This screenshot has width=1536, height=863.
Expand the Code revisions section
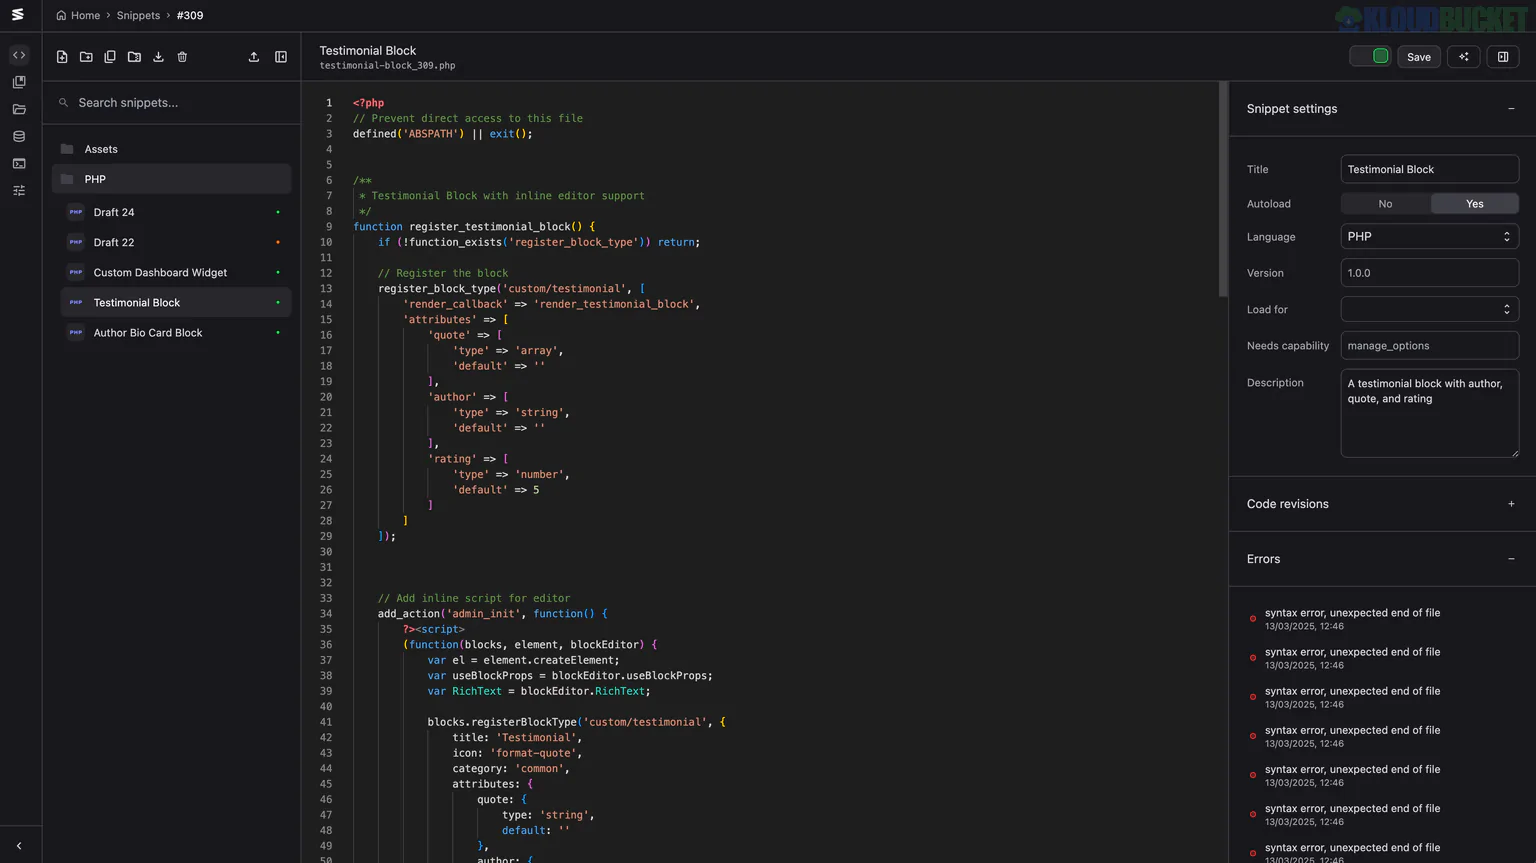(x=1511, y=504)
